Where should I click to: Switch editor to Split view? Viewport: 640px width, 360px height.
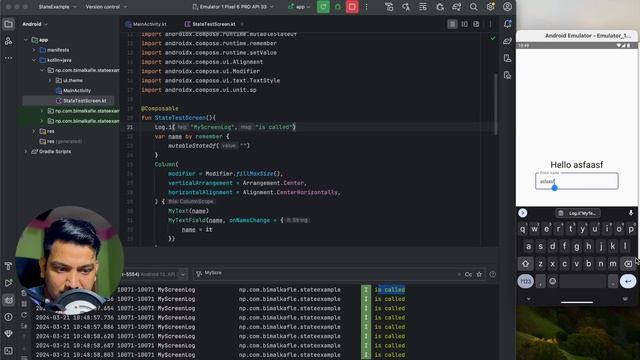[x=464, y=24]
